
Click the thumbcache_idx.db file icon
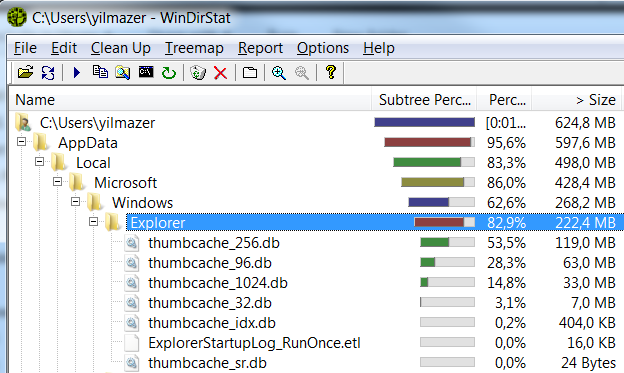pyautogui.click(x=132, y=323)
